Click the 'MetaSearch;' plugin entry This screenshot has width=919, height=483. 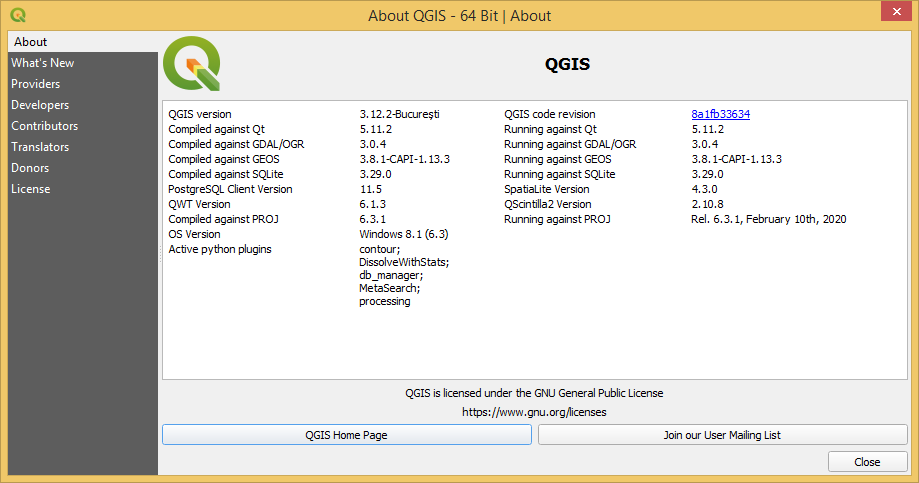point(390,288)
